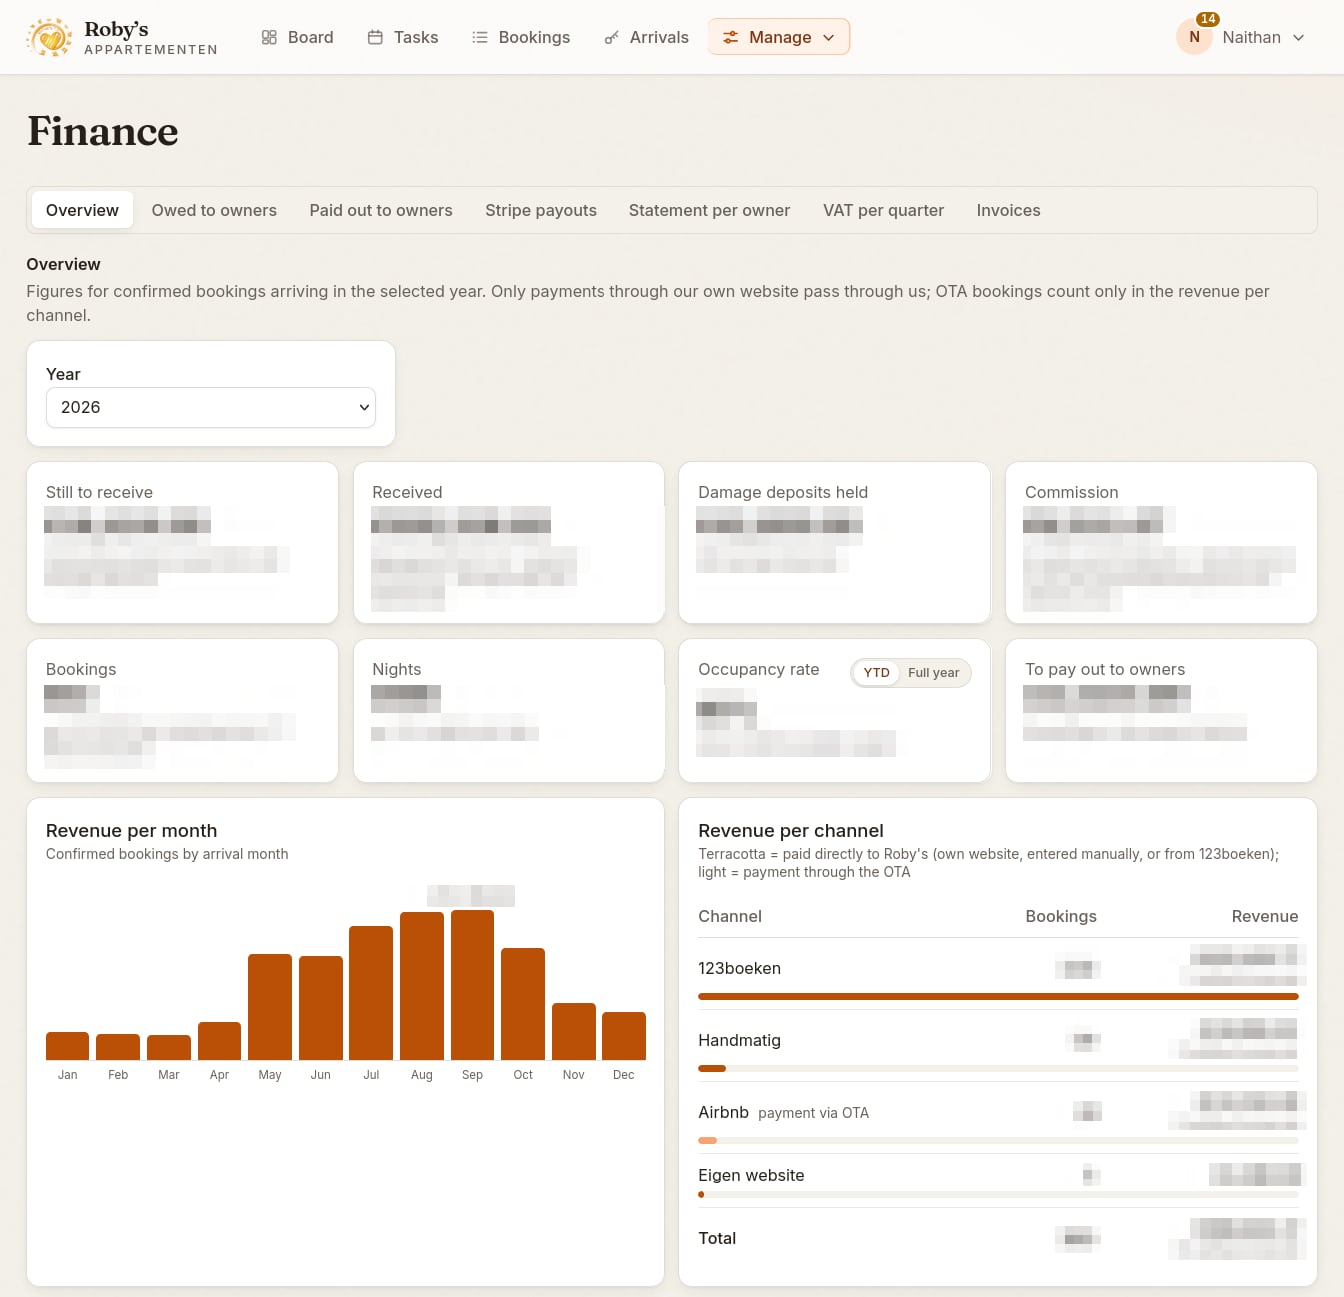Click the Sep revenue bar
Viewport: 1344px width, 1297px height.
pos(472,985)
